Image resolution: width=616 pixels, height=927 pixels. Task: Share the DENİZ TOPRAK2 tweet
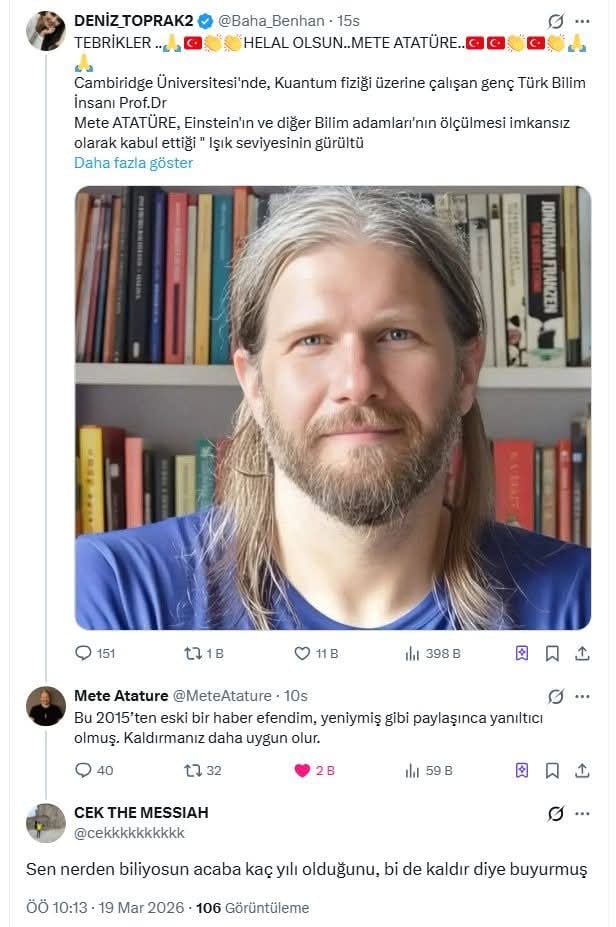coord(582,653)
